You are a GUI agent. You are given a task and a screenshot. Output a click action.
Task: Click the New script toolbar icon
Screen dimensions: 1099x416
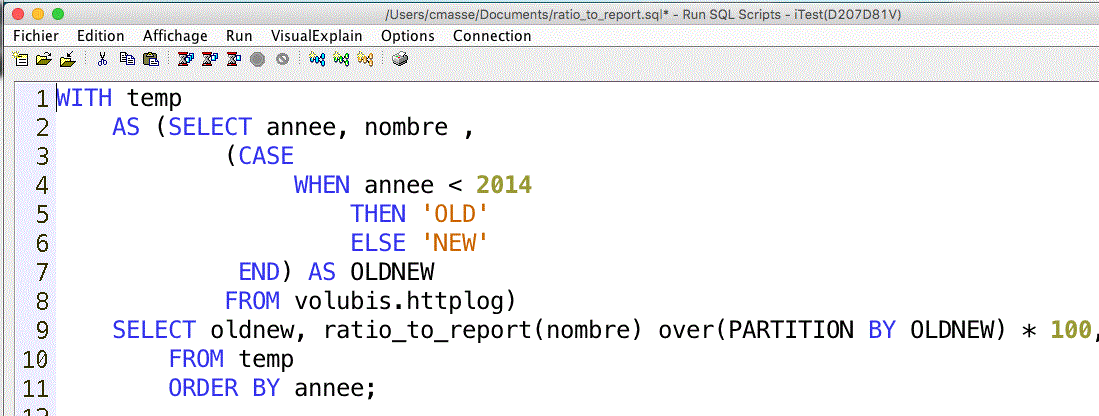pos(21,59)
